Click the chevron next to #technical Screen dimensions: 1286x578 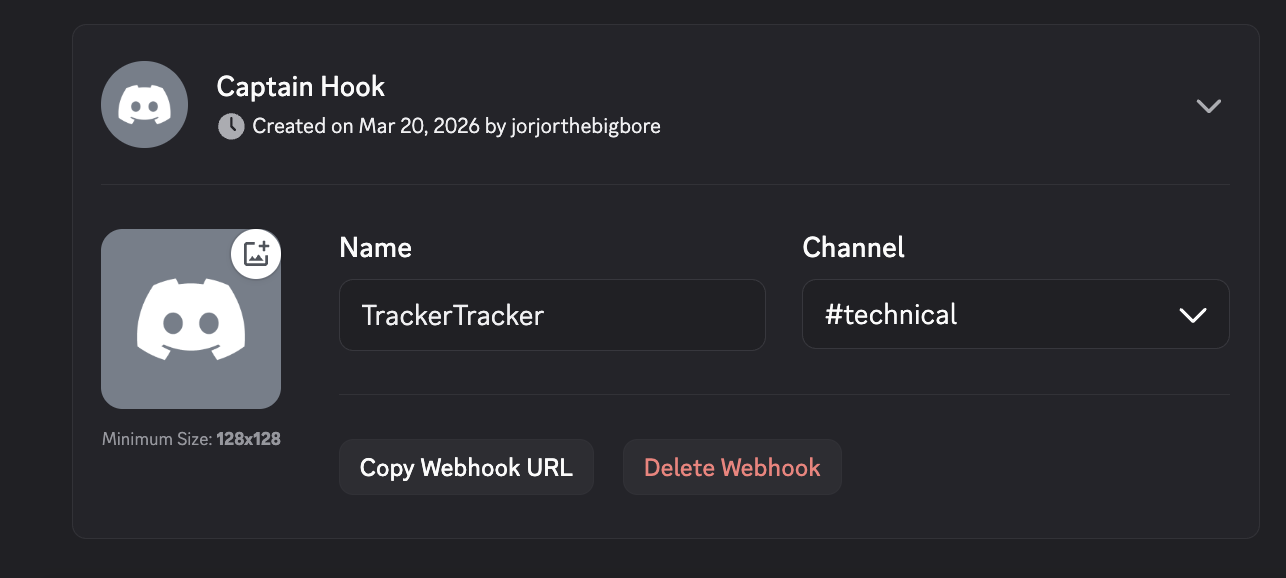tap(1192, 314)
